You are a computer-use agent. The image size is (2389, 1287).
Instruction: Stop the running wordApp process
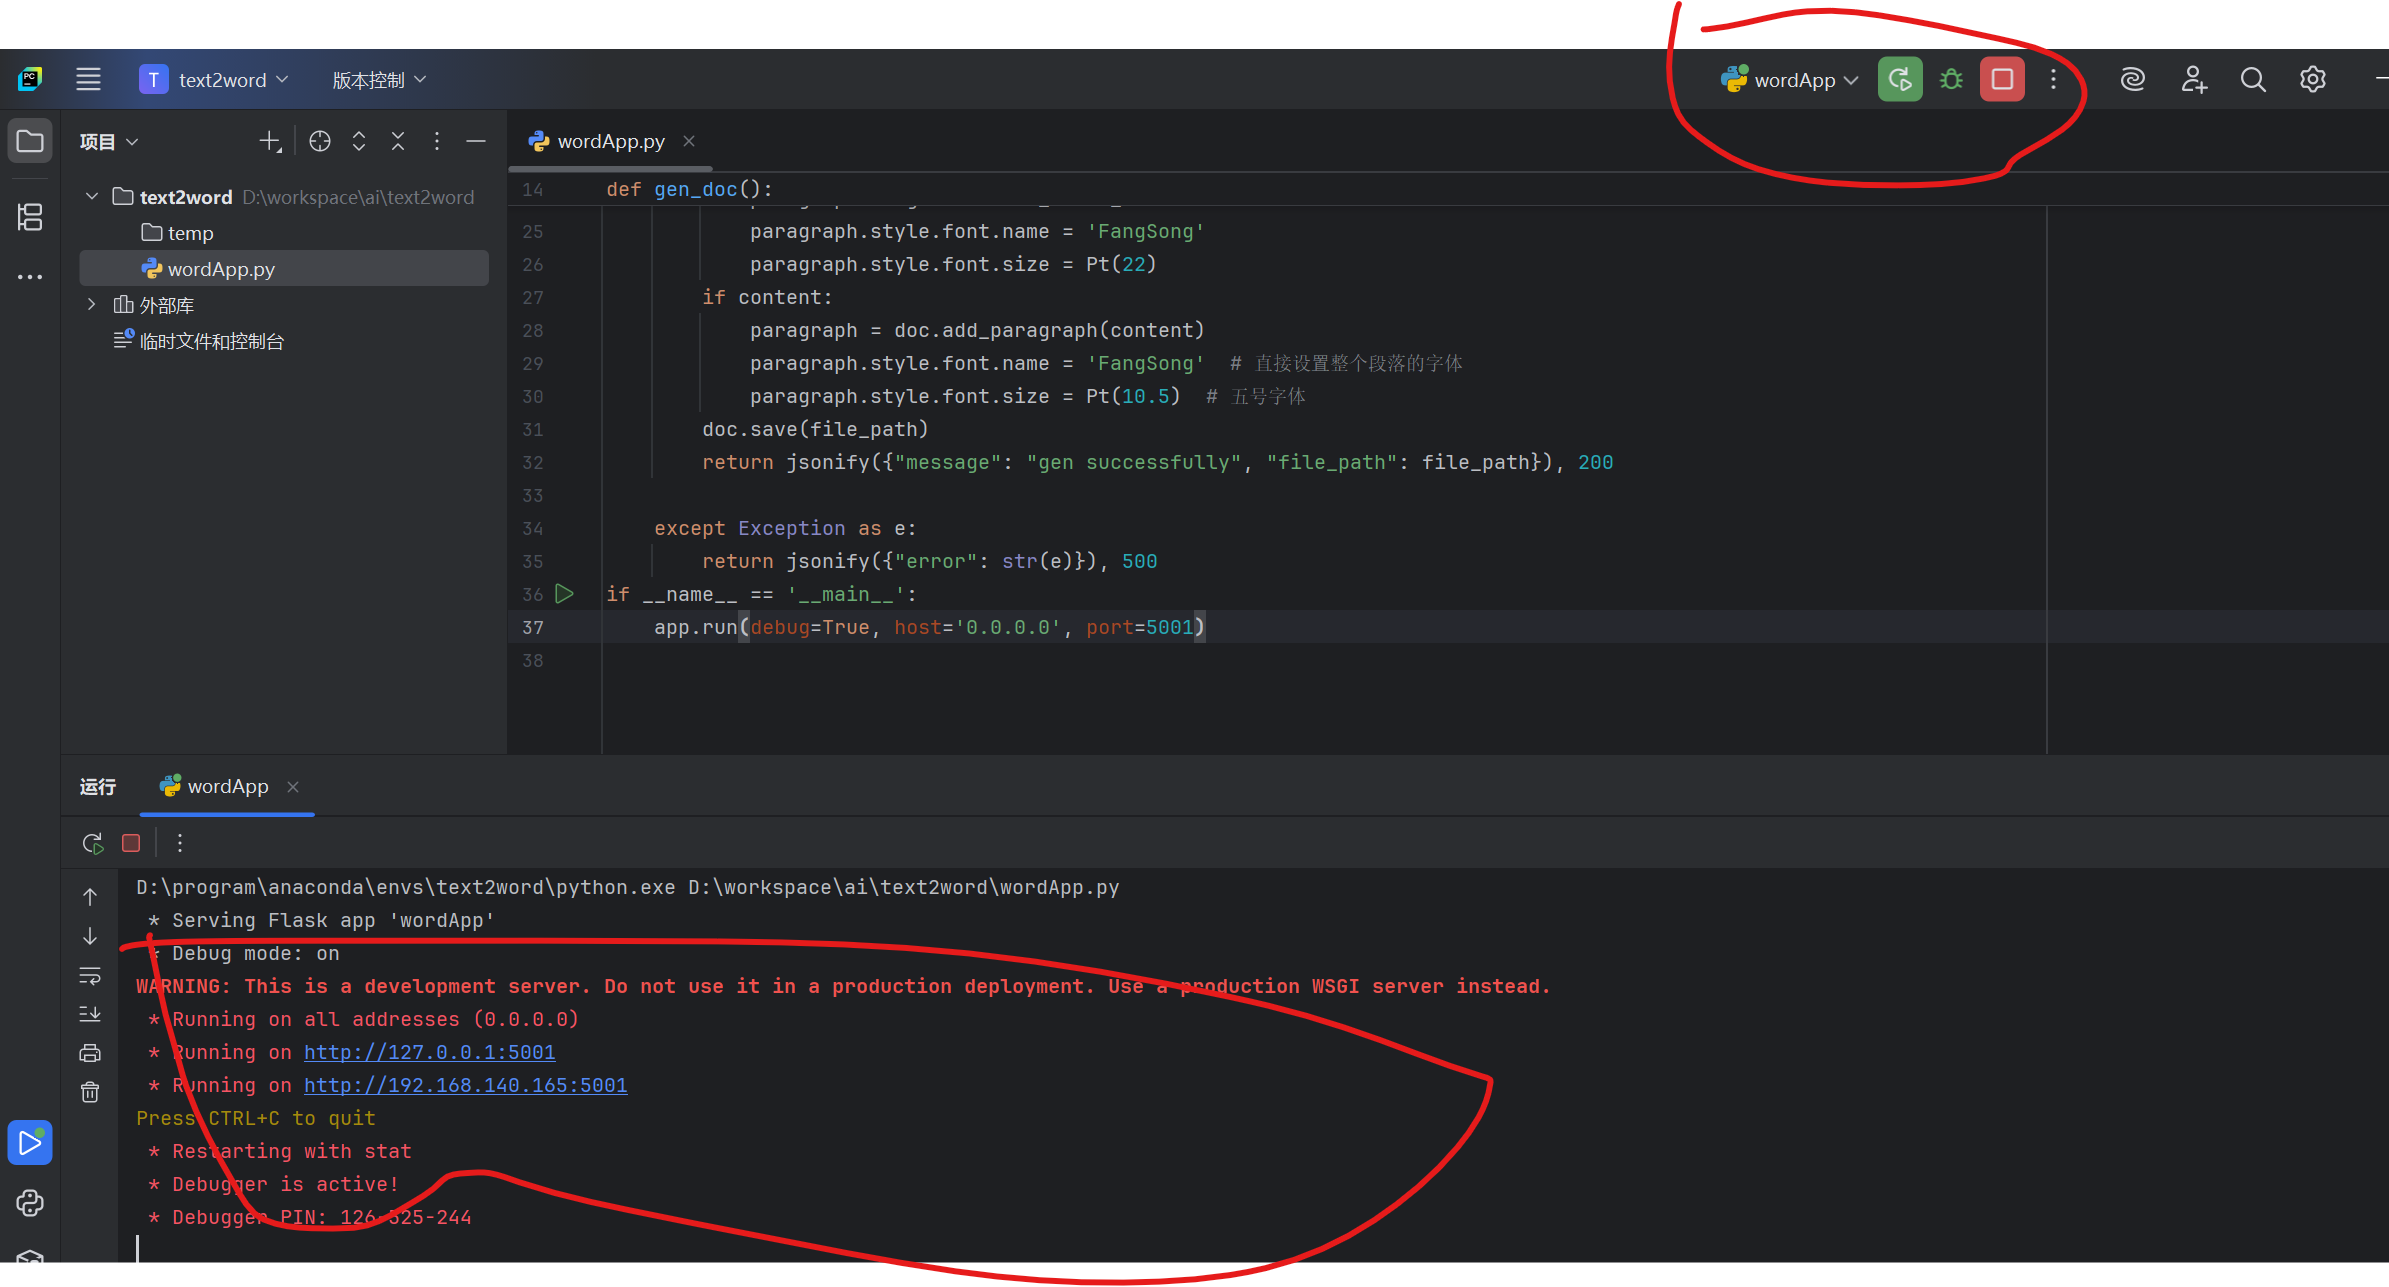(x=2000, y=79)
